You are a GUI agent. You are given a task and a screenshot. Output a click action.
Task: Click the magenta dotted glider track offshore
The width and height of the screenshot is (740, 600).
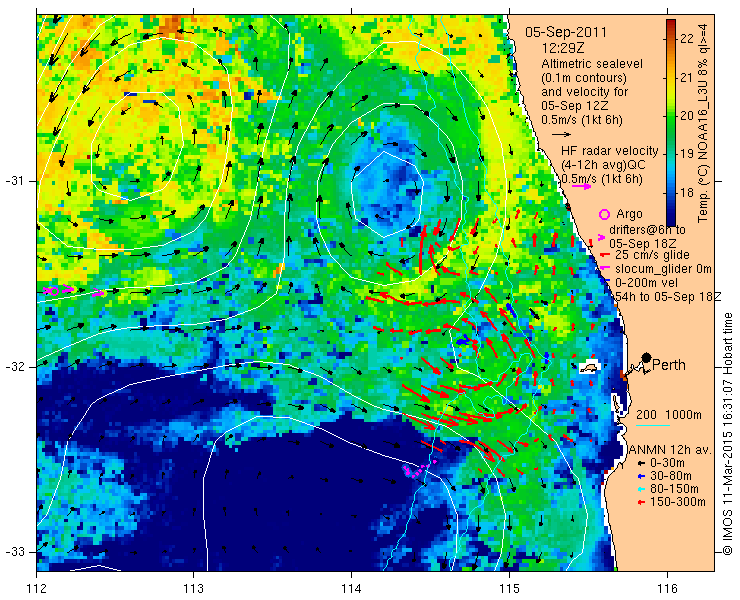[419, 468]
